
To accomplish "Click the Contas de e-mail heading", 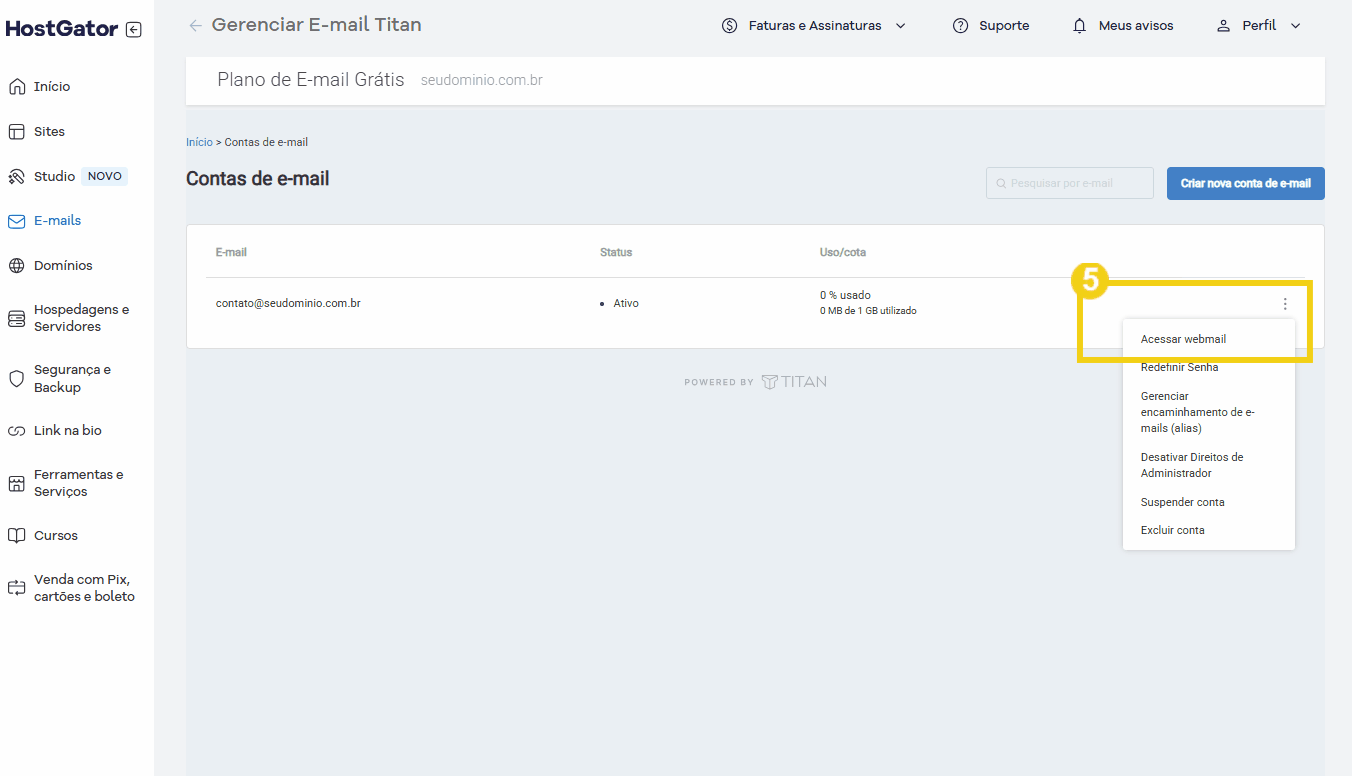I will 258,179.
